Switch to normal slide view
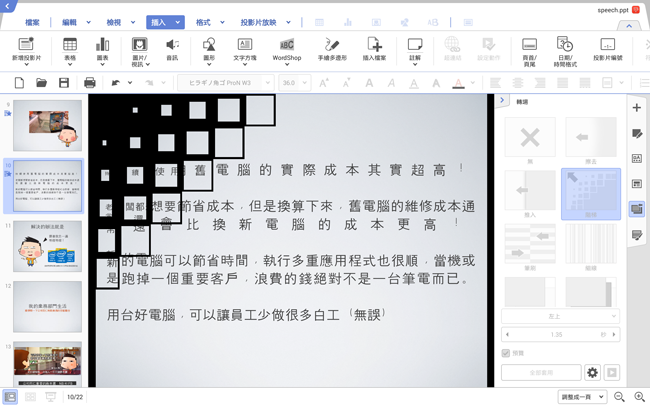 10,397
